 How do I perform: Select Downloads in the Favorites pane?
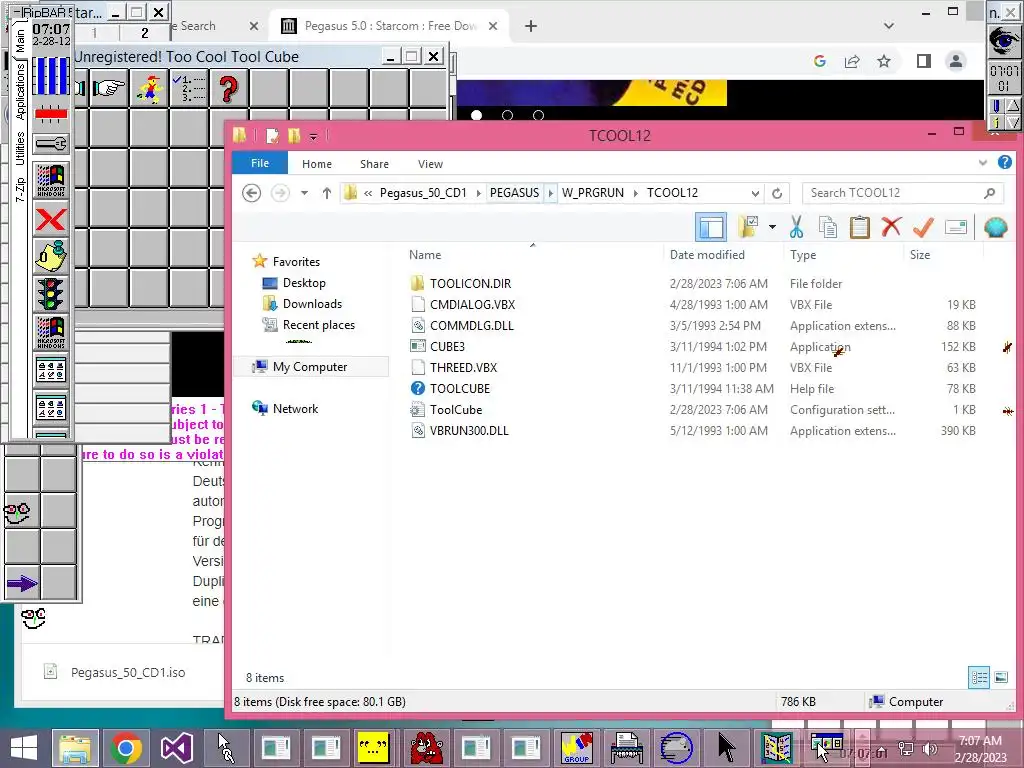click(312, 304)
